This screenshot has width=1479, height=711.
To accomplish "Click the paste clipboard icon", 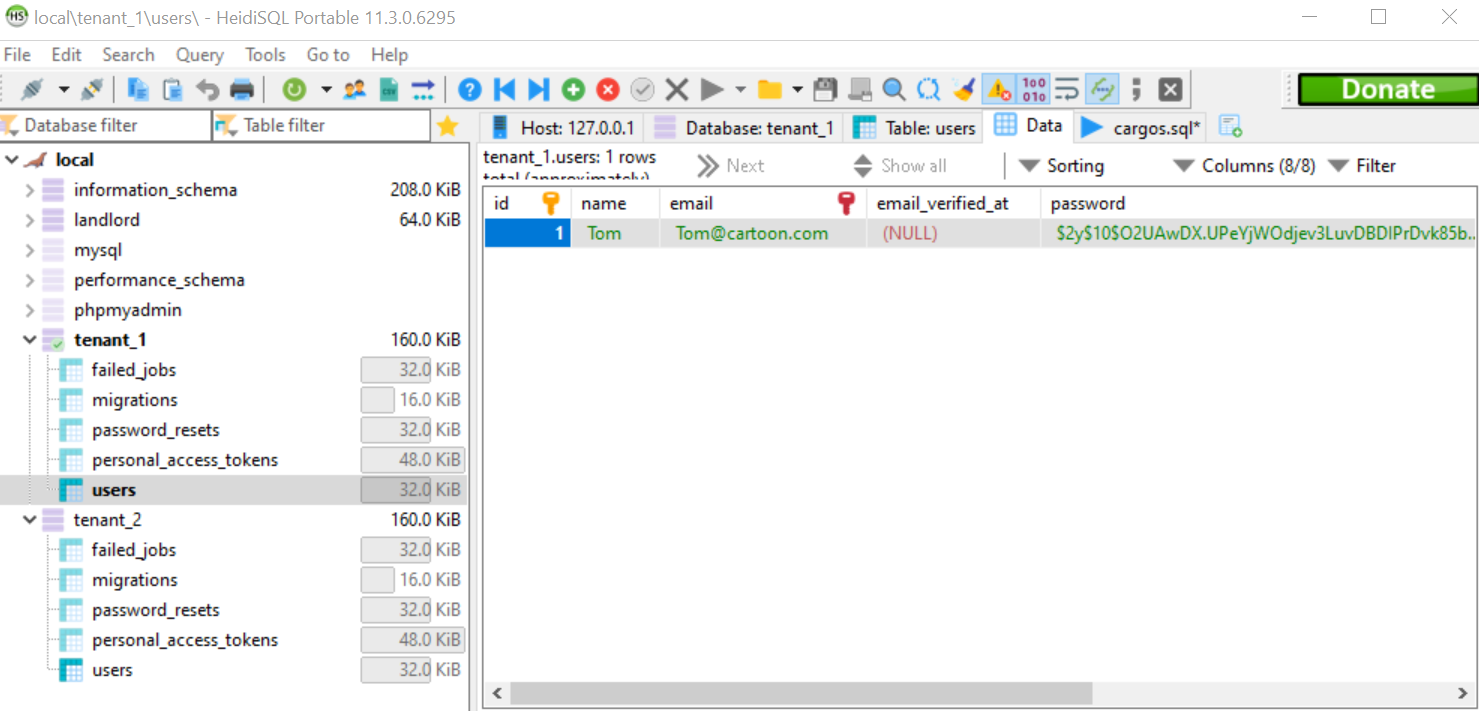I will tap(173, 90).
